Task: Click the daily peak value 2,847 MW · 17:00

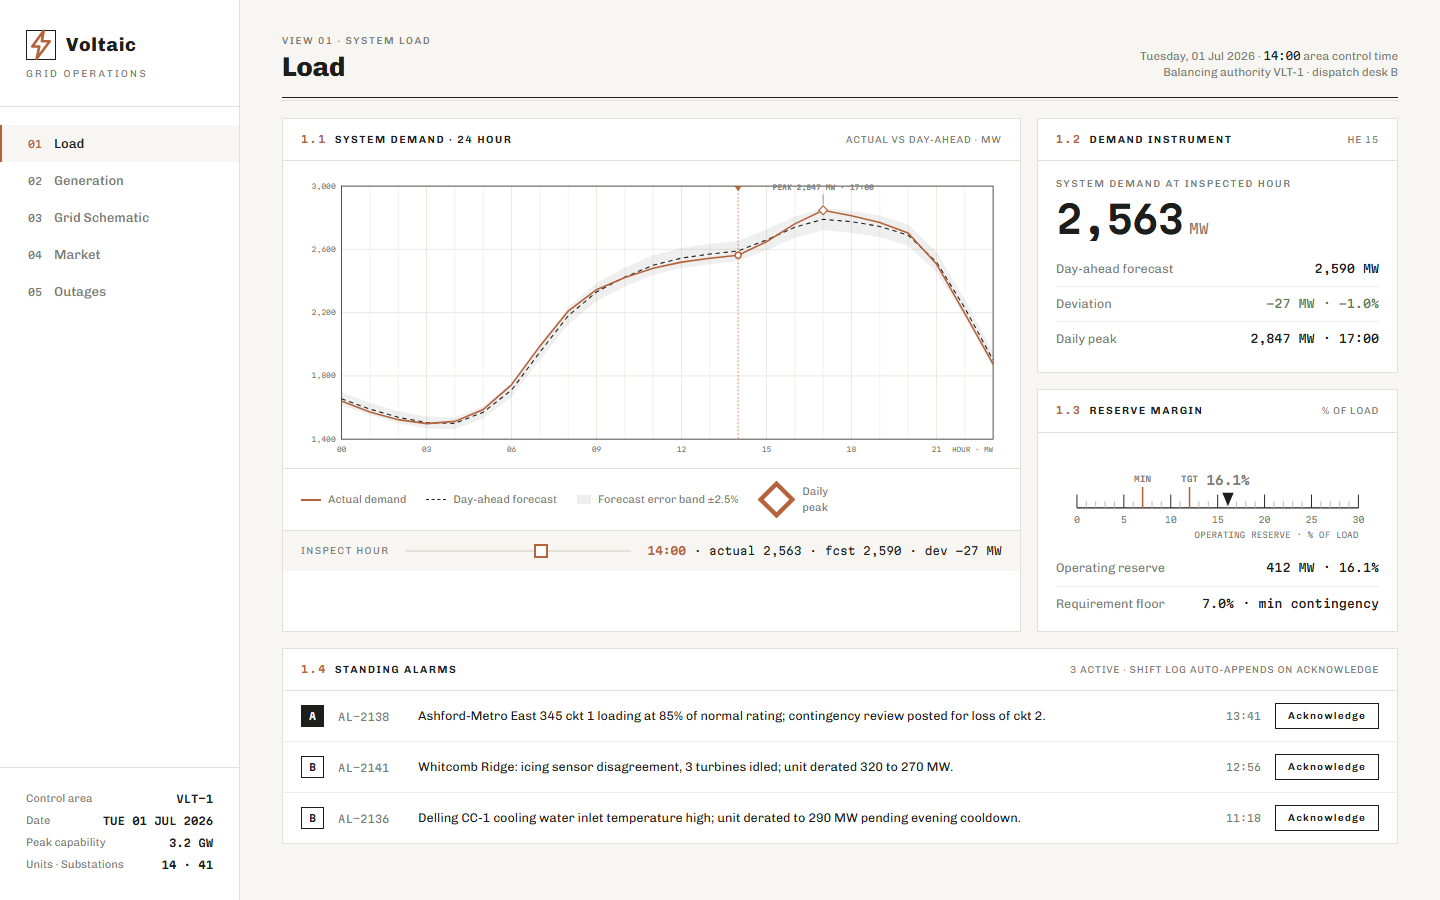Action: tap(1314, 339)
